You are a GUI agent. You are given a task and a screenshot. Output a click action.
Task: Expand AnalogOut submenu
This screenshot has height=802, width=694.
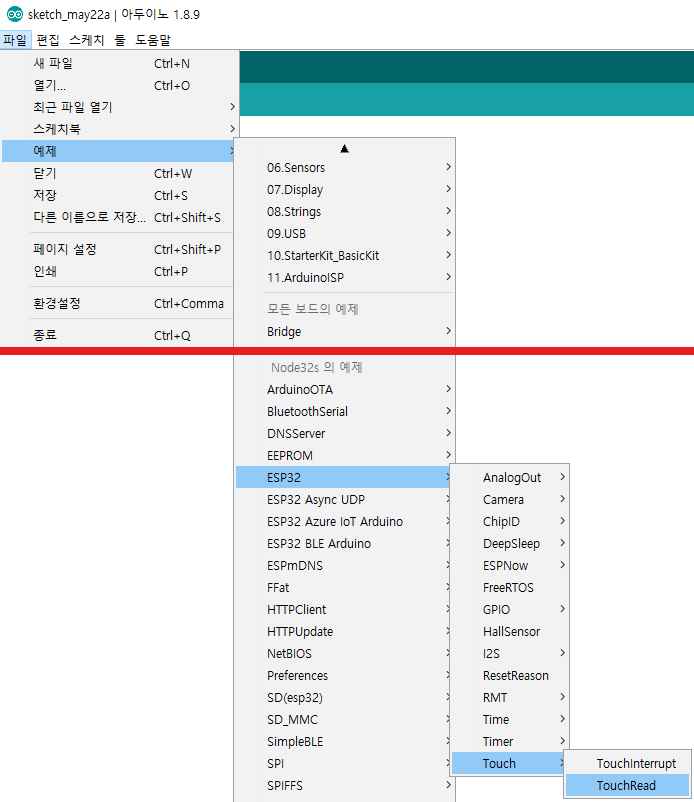[x=509, y=478]
